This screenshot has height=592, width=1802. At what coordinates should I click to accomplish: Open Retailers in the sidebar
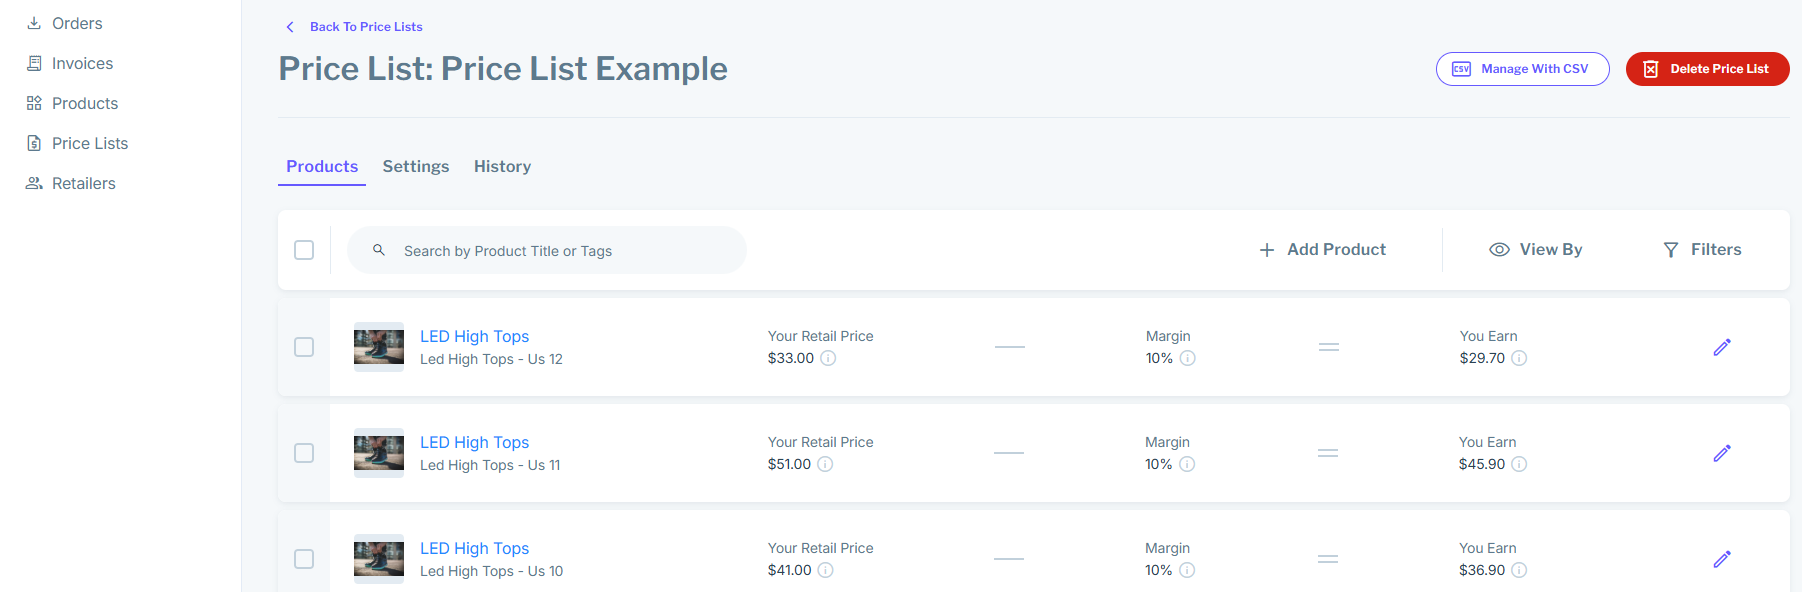pyautogui.click(x=84, y=183)
